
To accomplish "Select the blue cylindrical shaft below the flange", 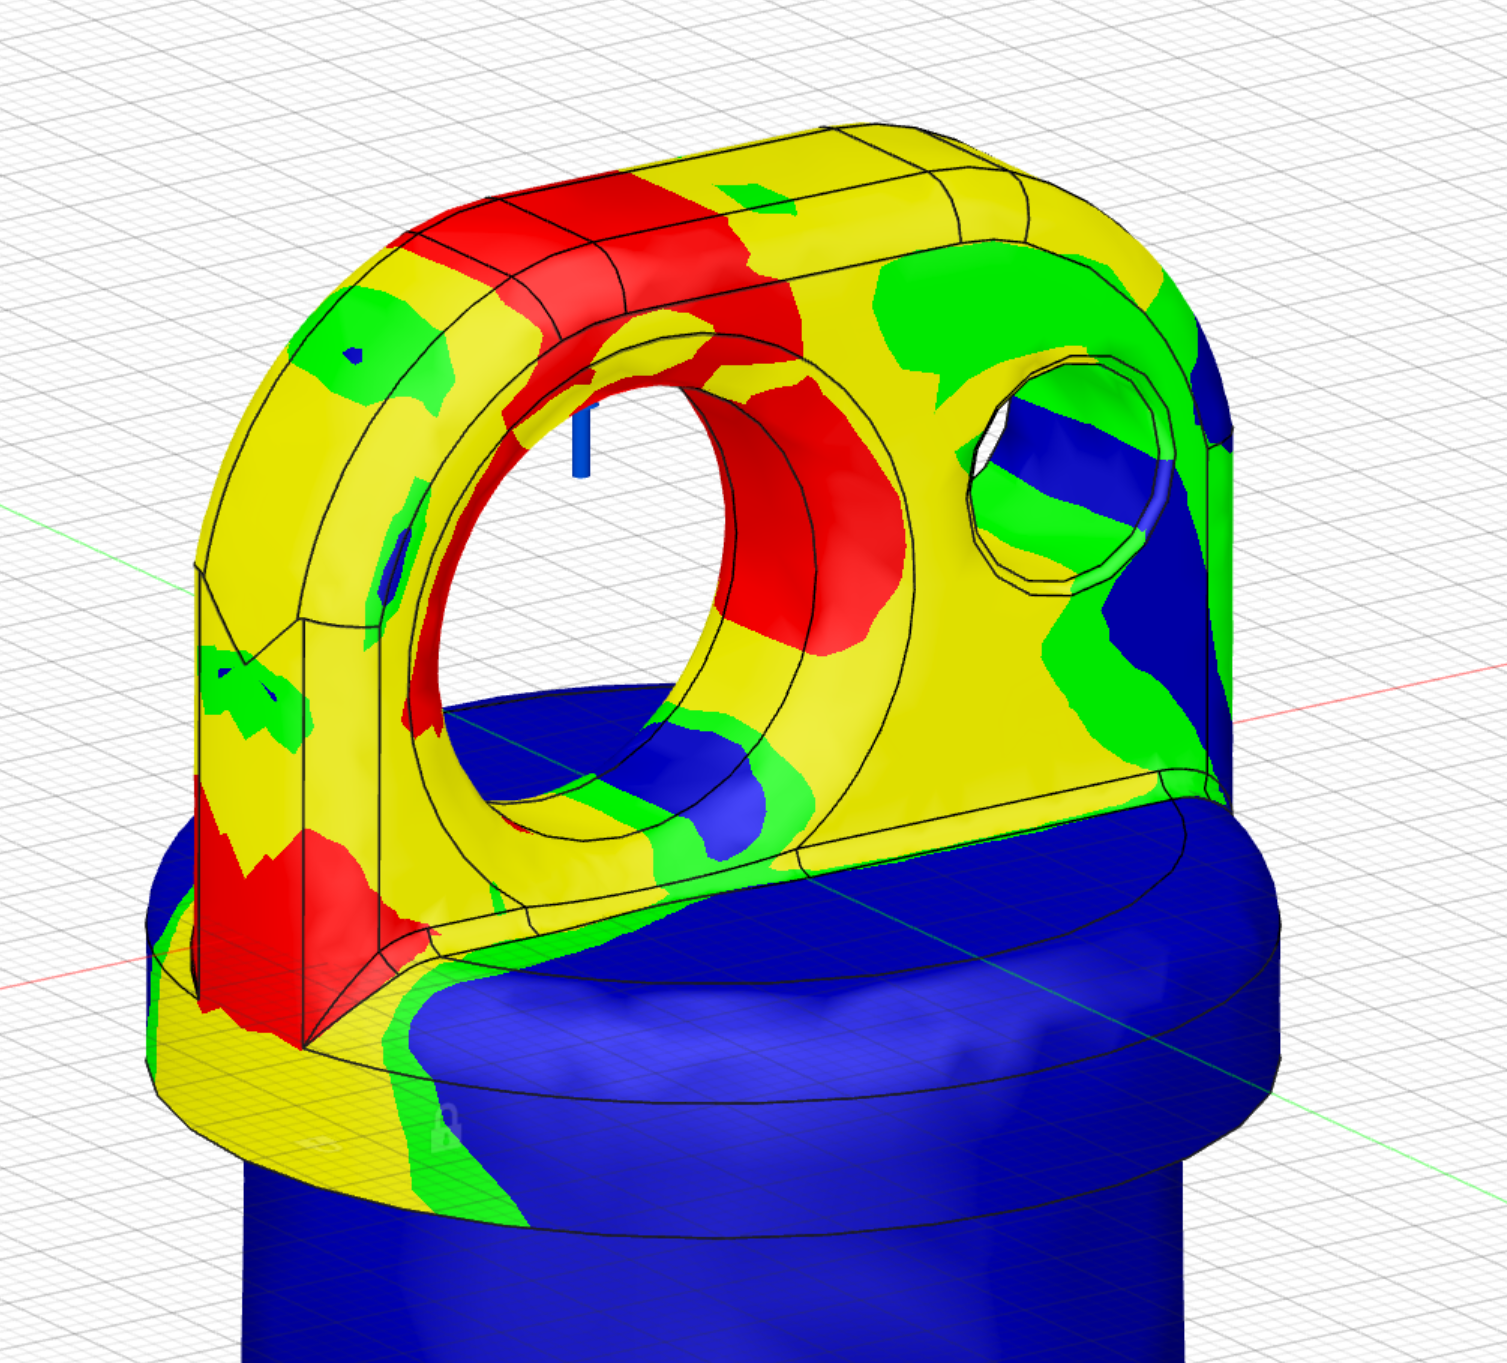I will point(700,1290).
